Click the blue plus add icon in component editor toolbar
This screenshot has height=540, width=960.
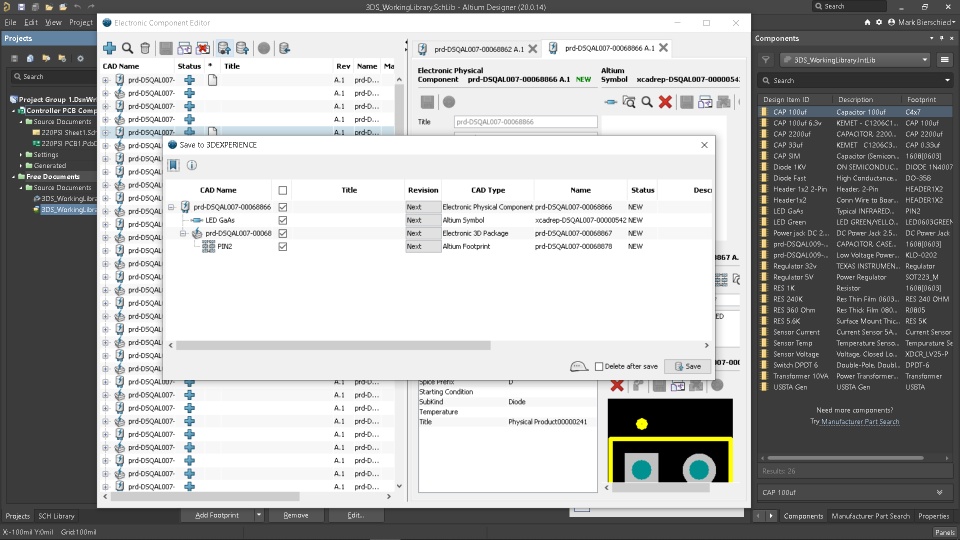click(x=110, y=48)
